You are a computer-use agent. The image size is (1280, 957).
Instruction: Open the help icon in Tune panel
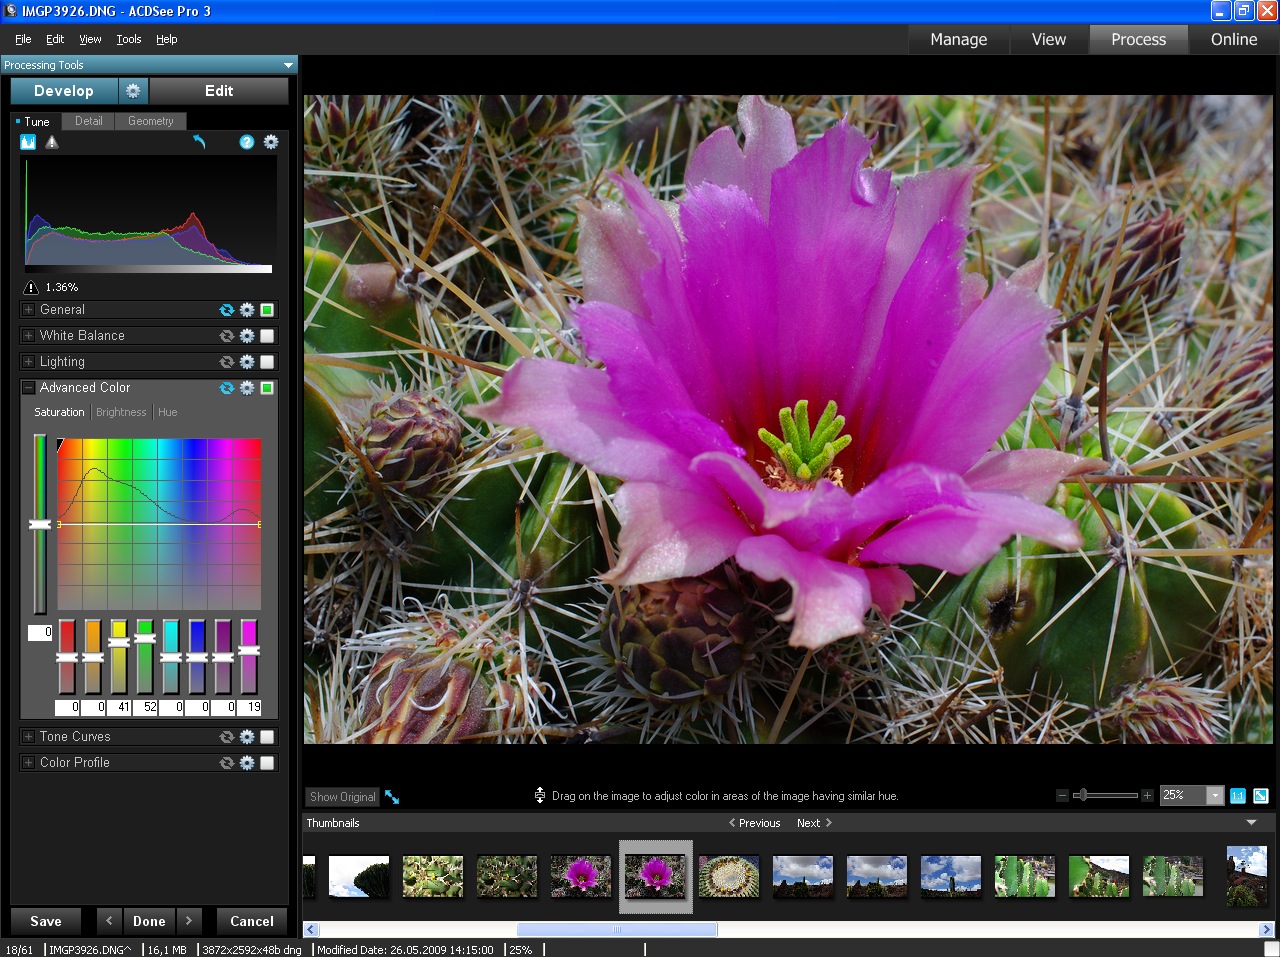245,142
